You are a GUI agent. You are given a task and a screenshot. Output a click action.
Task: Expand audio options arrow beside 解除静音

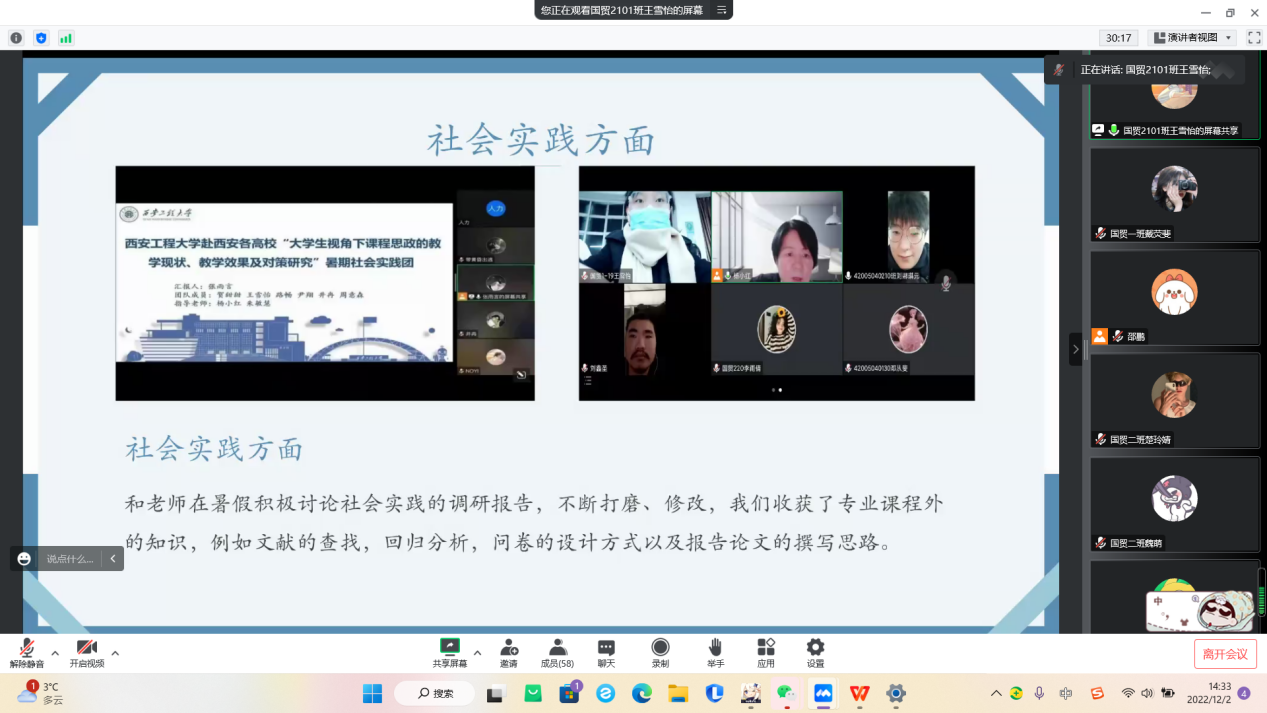55,653
